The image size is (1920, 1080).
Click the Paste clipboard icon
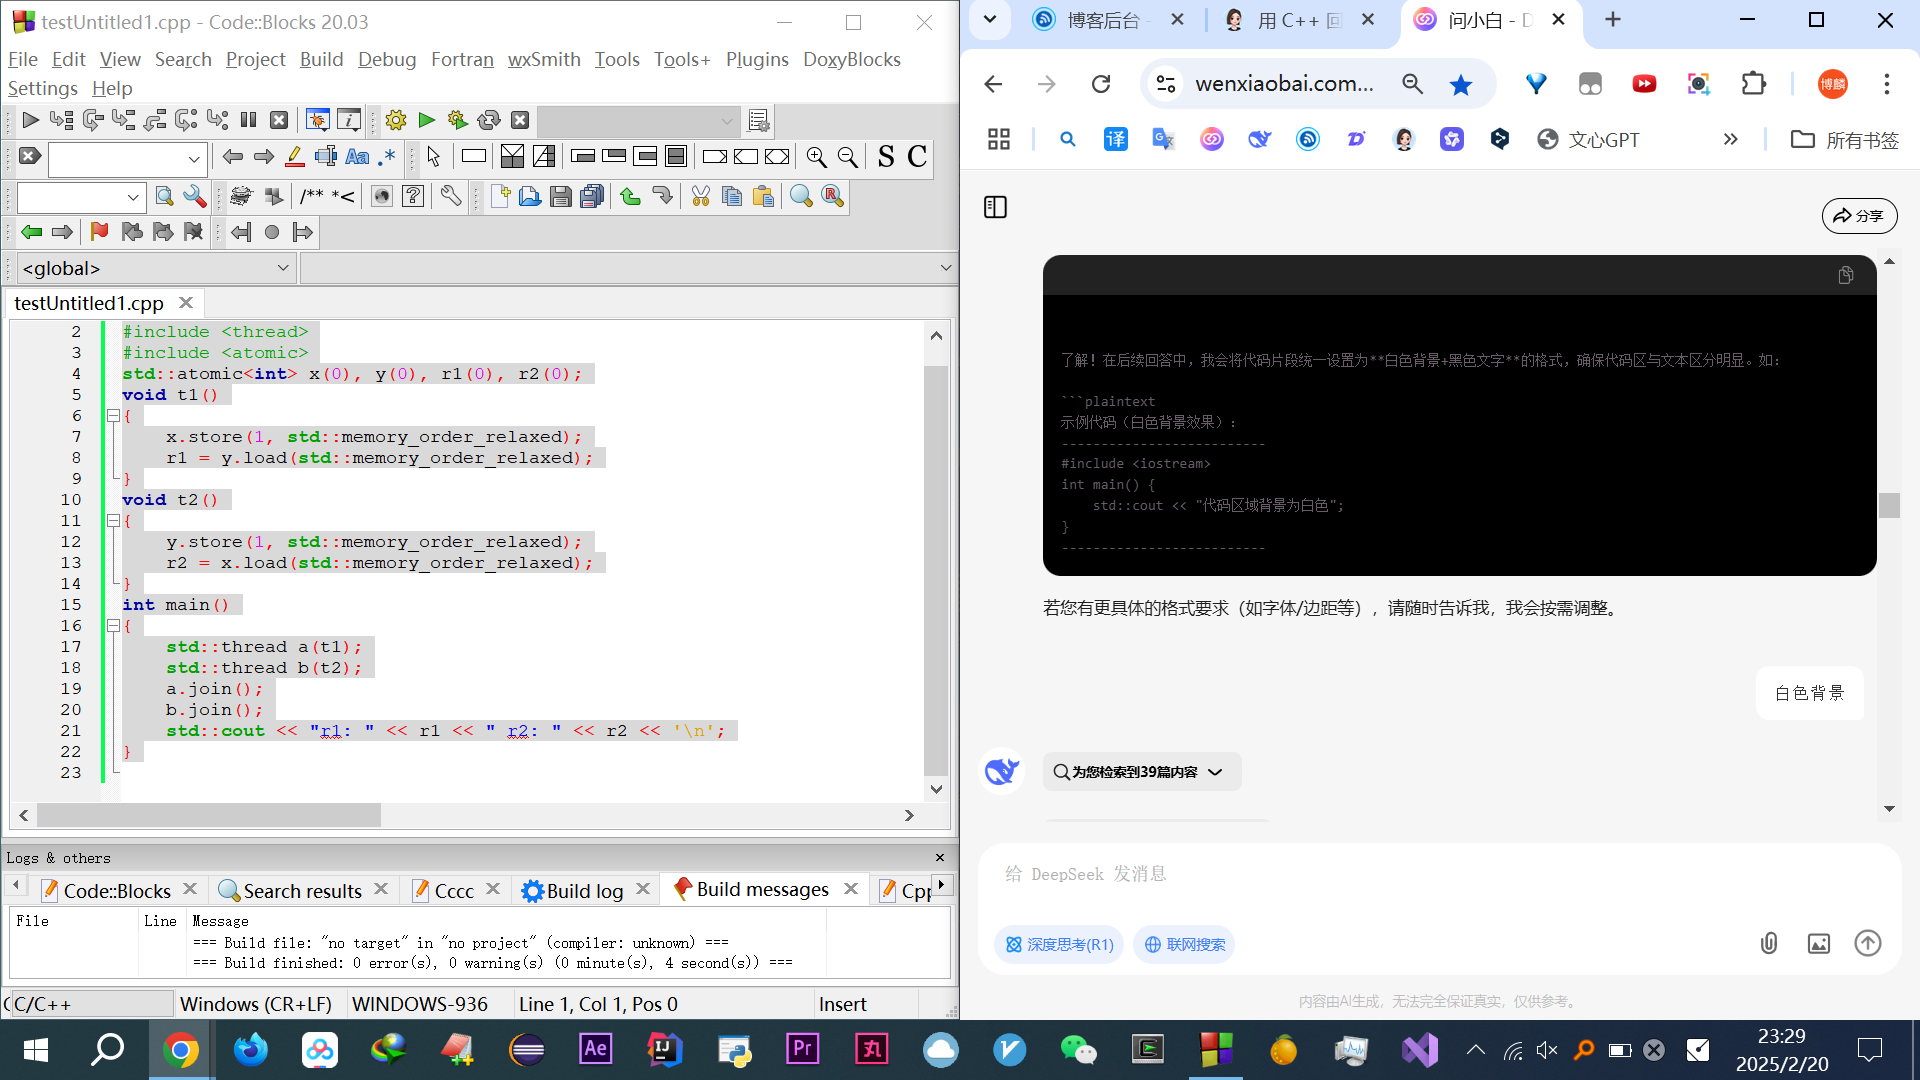(x=763, y=196)
